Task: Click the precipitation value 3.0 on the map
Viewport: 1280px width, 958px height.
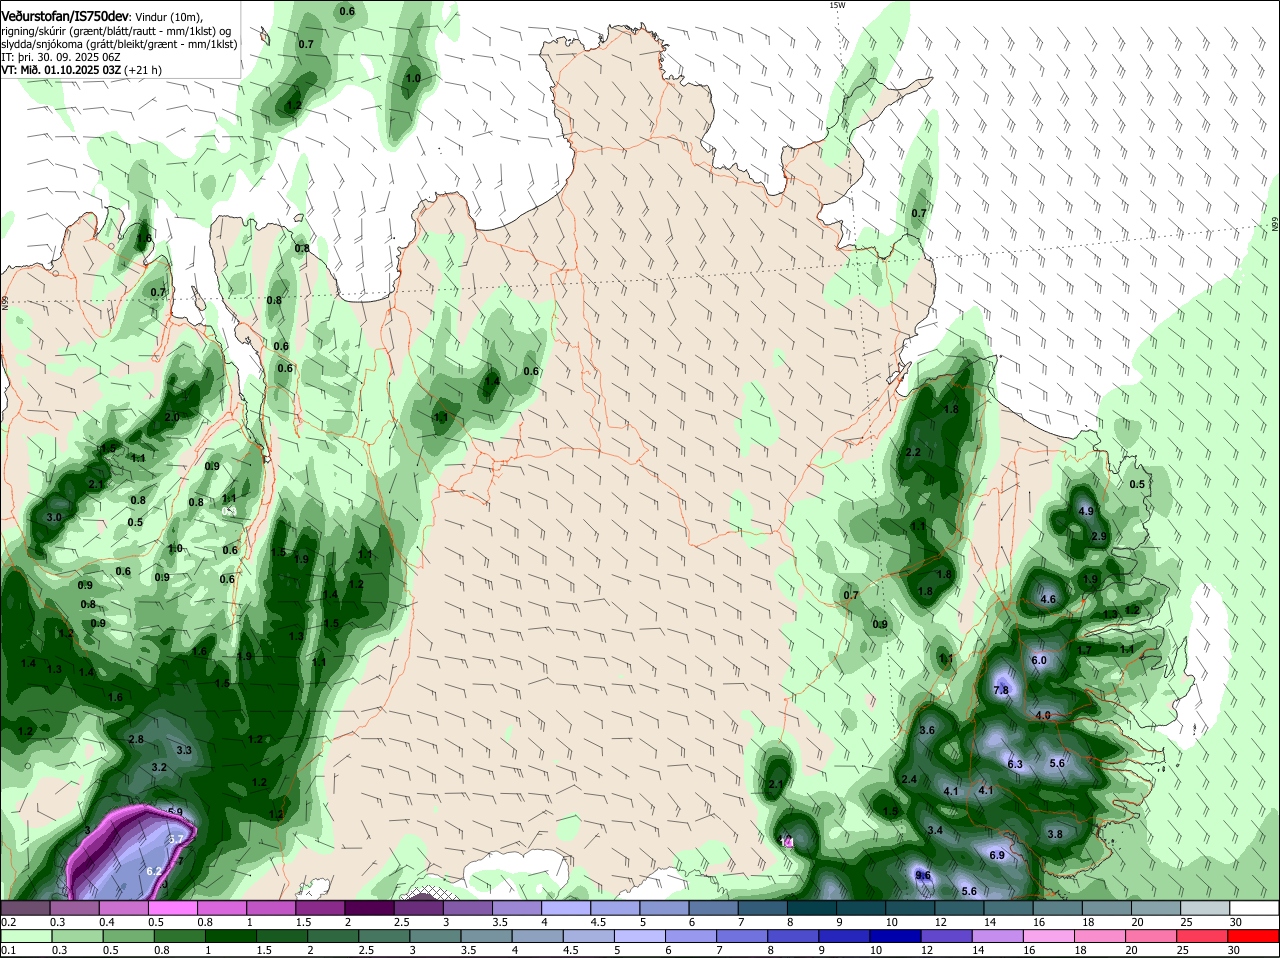Action: [54, 517]
